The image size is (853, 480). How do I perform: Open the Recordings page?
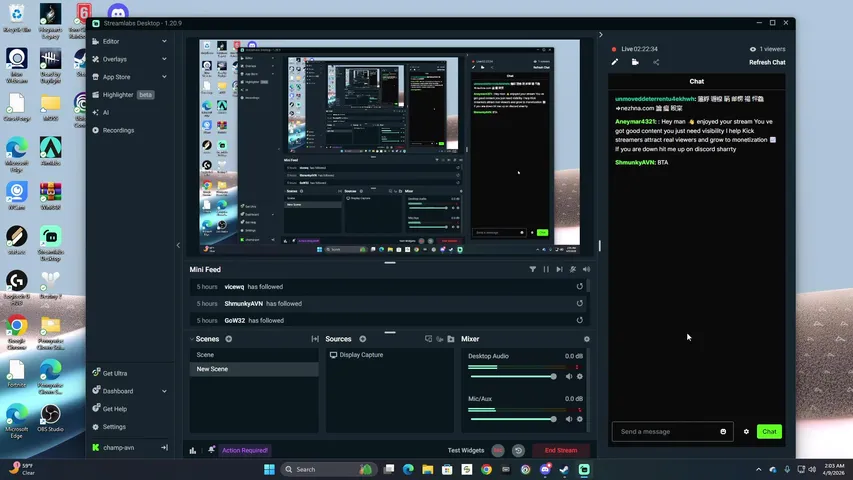(x=118, y=131)
